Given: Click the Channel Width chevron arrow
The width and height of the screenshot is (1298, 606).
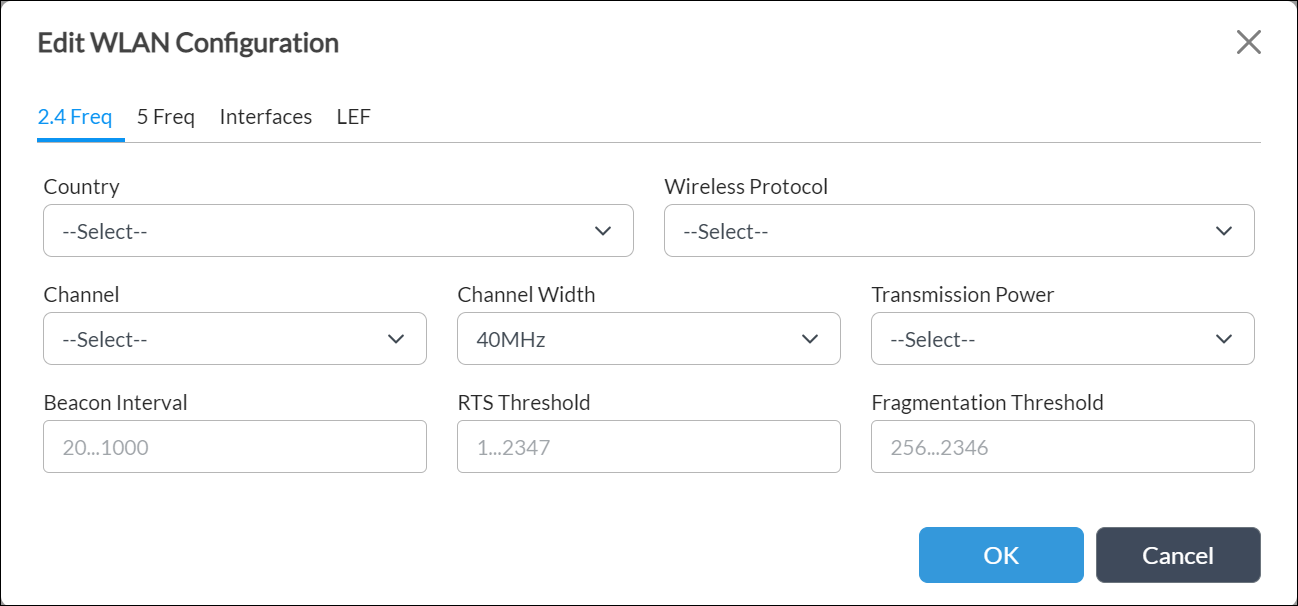Looking at the screenshot, I should 810,339.
